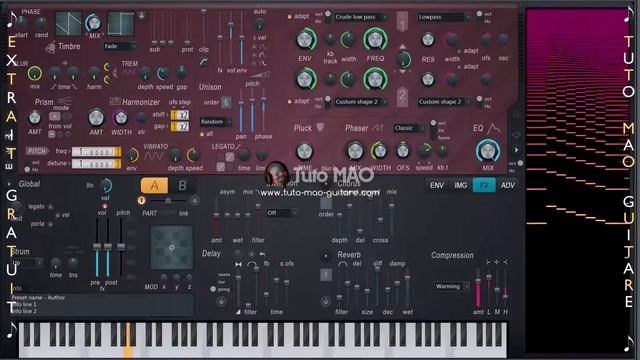Toggle the Pitch oct/Hz switch

[27, 166]
